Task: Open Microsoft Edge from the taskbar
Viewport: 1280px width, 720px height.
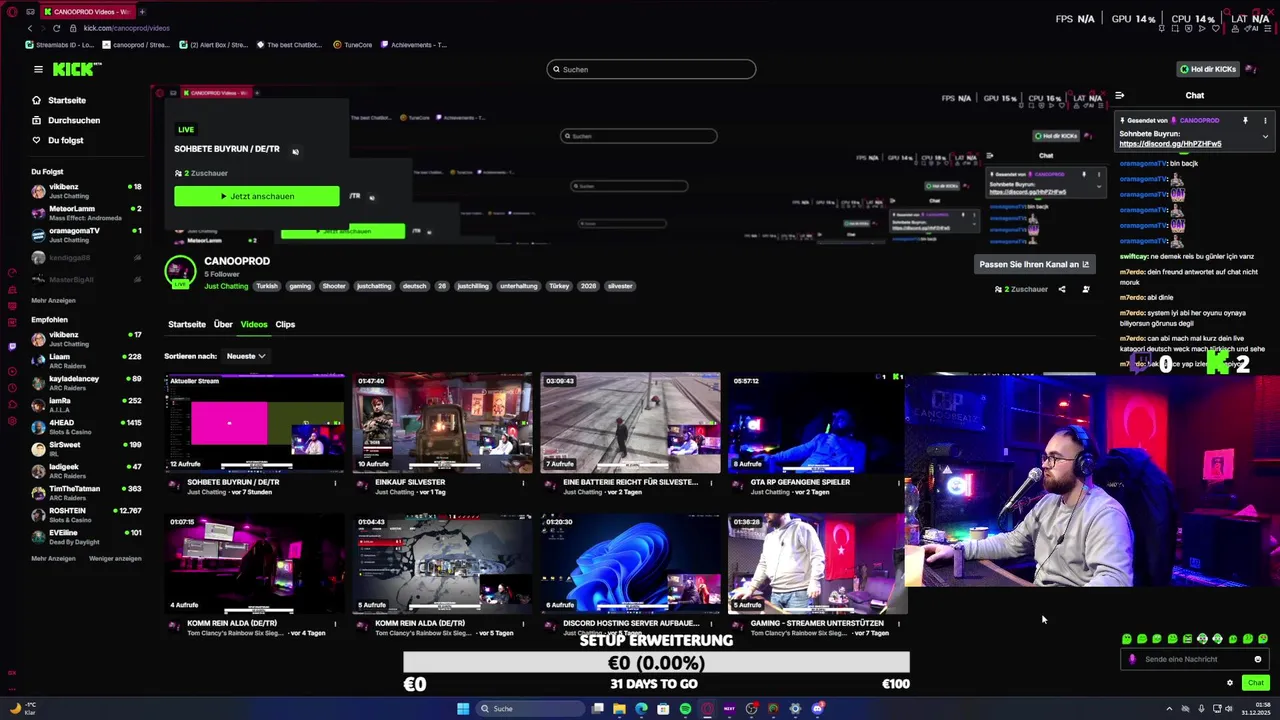Action: coord(641,708)
